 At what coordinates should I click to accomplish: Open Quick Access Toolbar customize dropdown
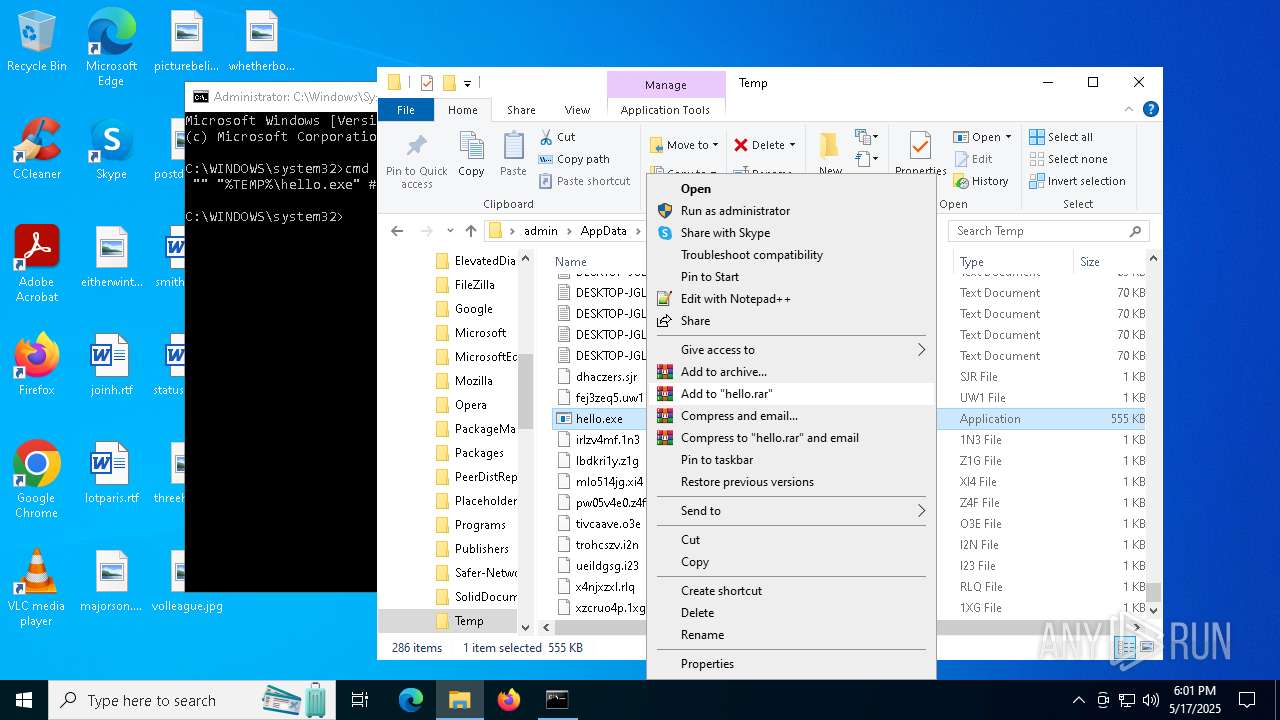(x=467, y=83)
